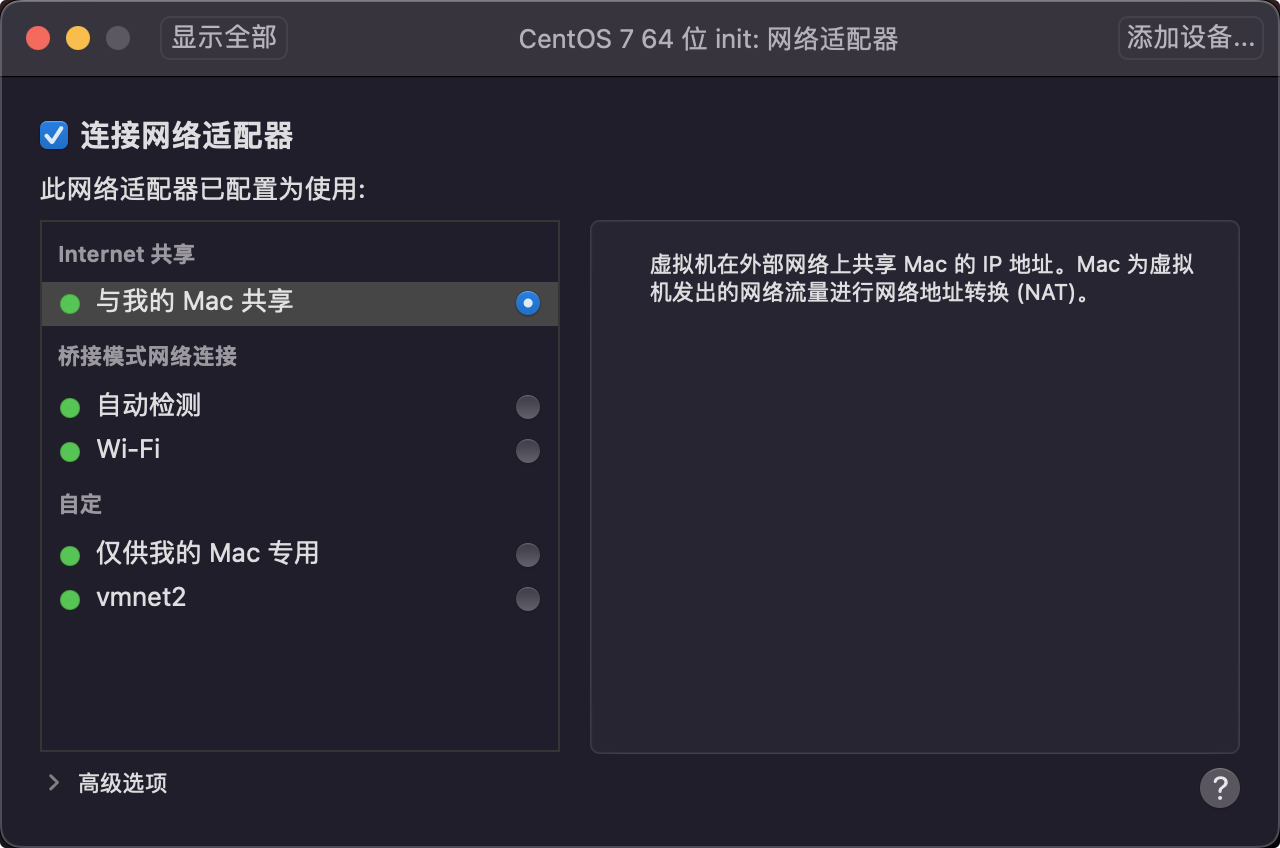Click the yellow minimize window button
Image resolution: width=1280 pixels, height=848 pixels.
tap(78, 39)
